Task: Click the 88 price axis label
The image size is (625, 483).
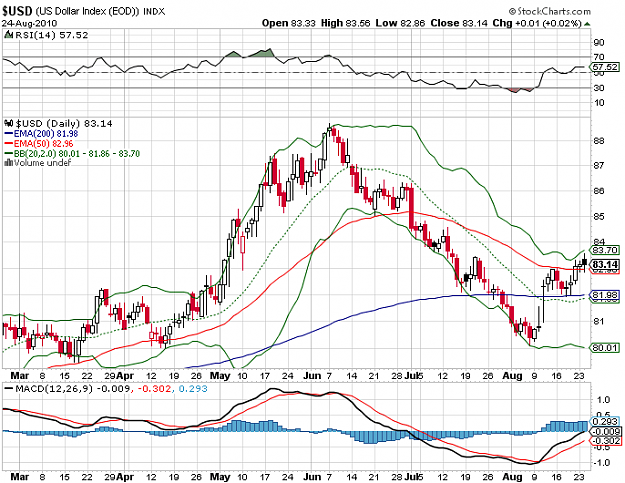Action: coord(599,141)
